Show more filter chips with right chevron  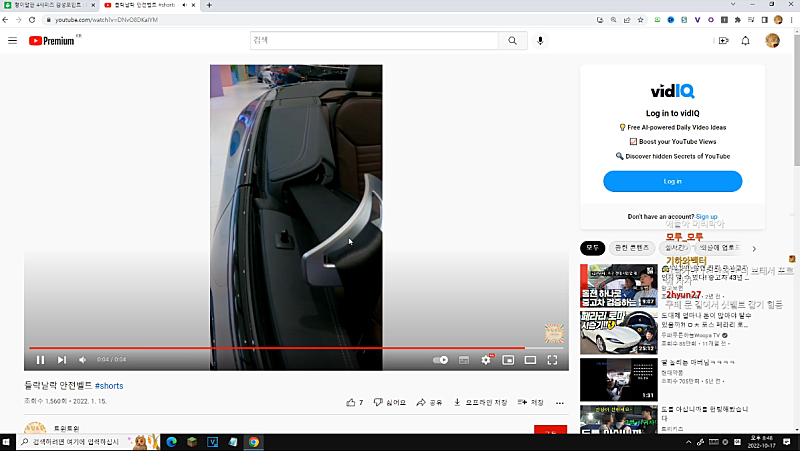(x=754, y=249)
